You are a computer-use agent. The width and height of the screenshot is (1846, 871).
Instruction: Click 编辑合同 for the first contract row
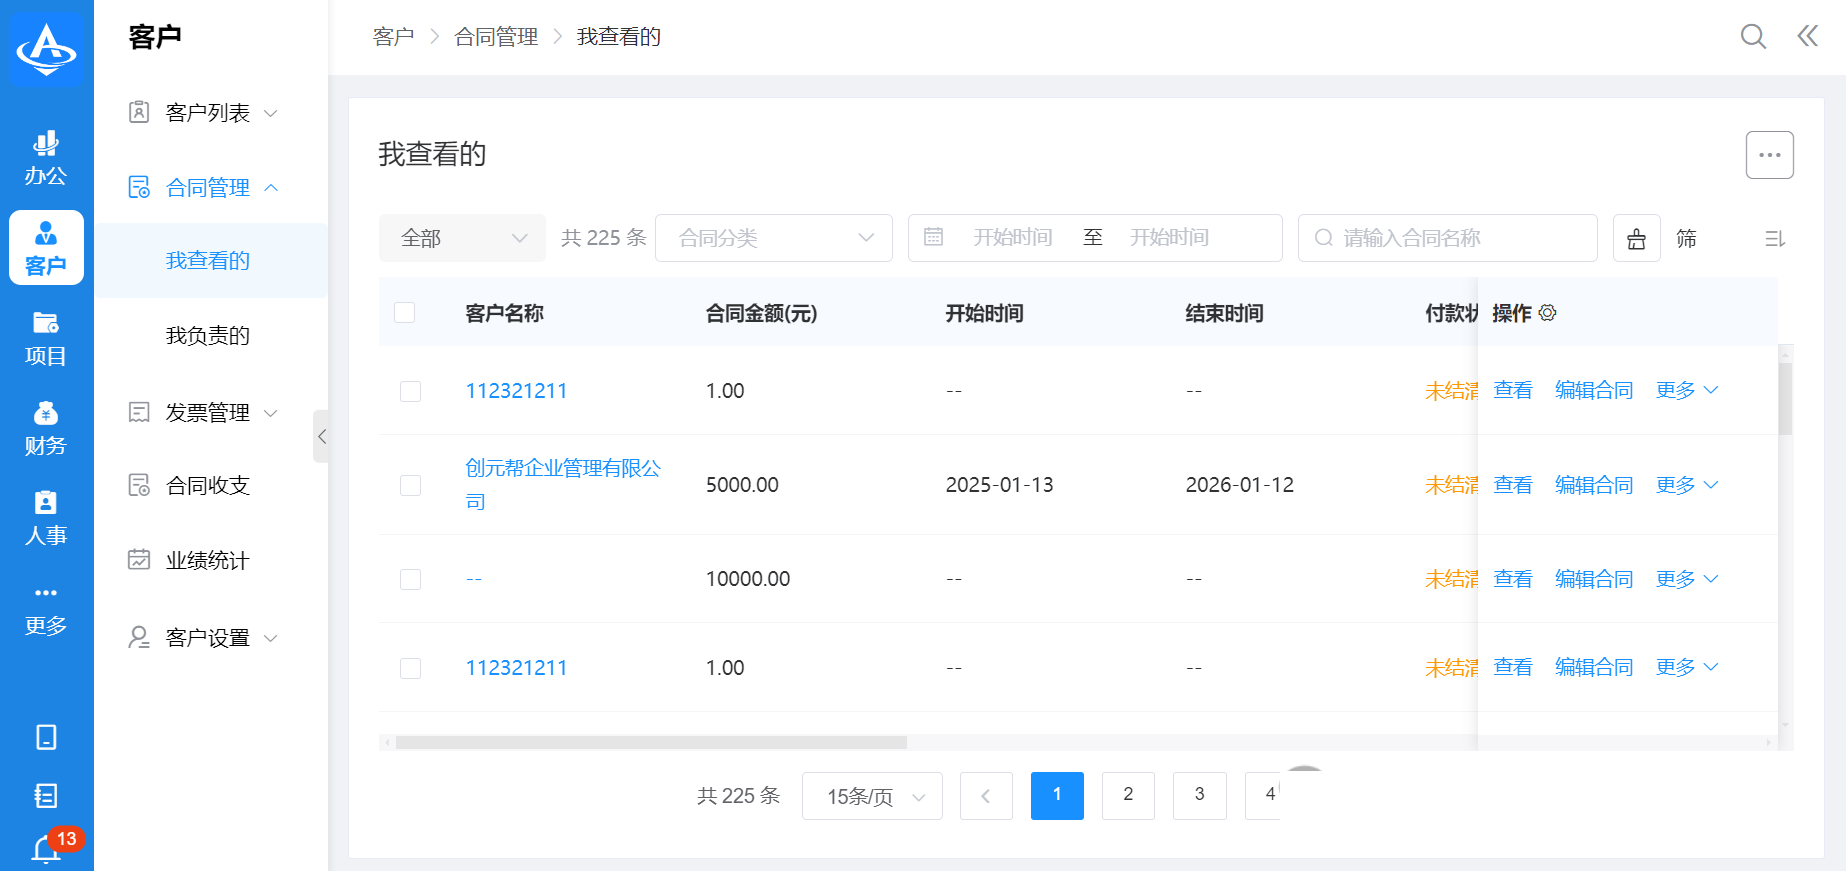click(1593, 390)
